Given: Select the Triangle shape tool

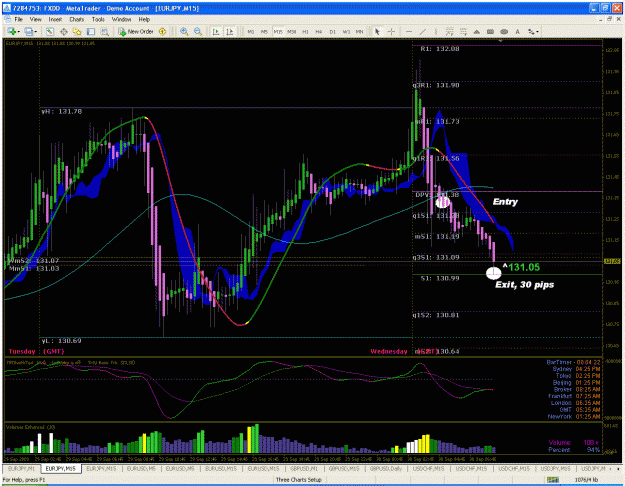Looking at the screenshot, I should 477,31.
